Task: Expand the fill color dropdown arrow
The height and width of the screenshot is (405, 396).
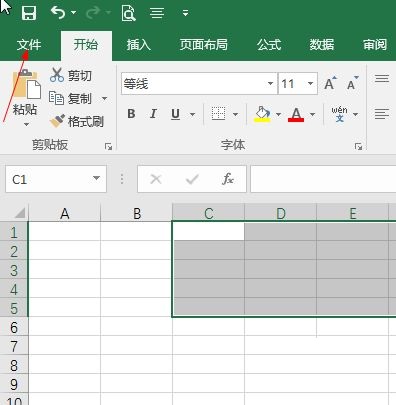Action: 278,114
